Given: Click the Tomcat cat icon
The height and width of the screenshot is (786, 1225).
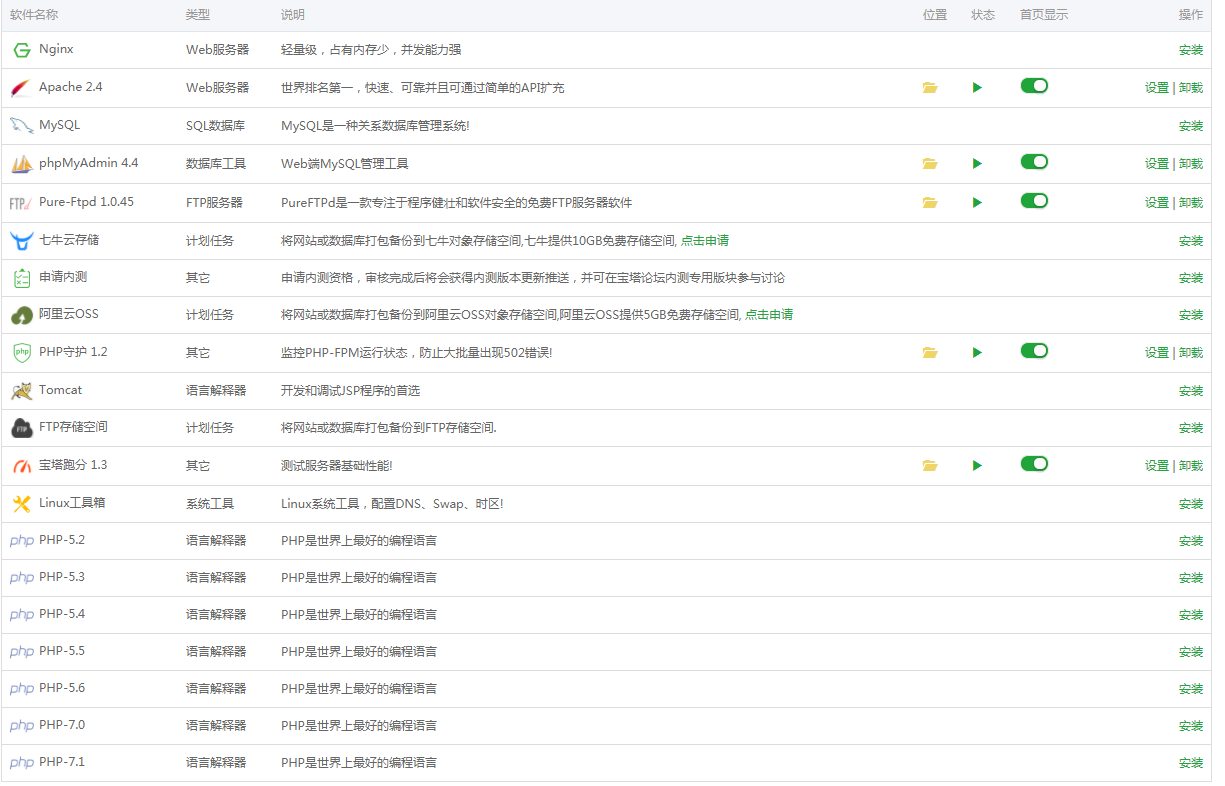Looking at the screenshot, I should point(22,391).
